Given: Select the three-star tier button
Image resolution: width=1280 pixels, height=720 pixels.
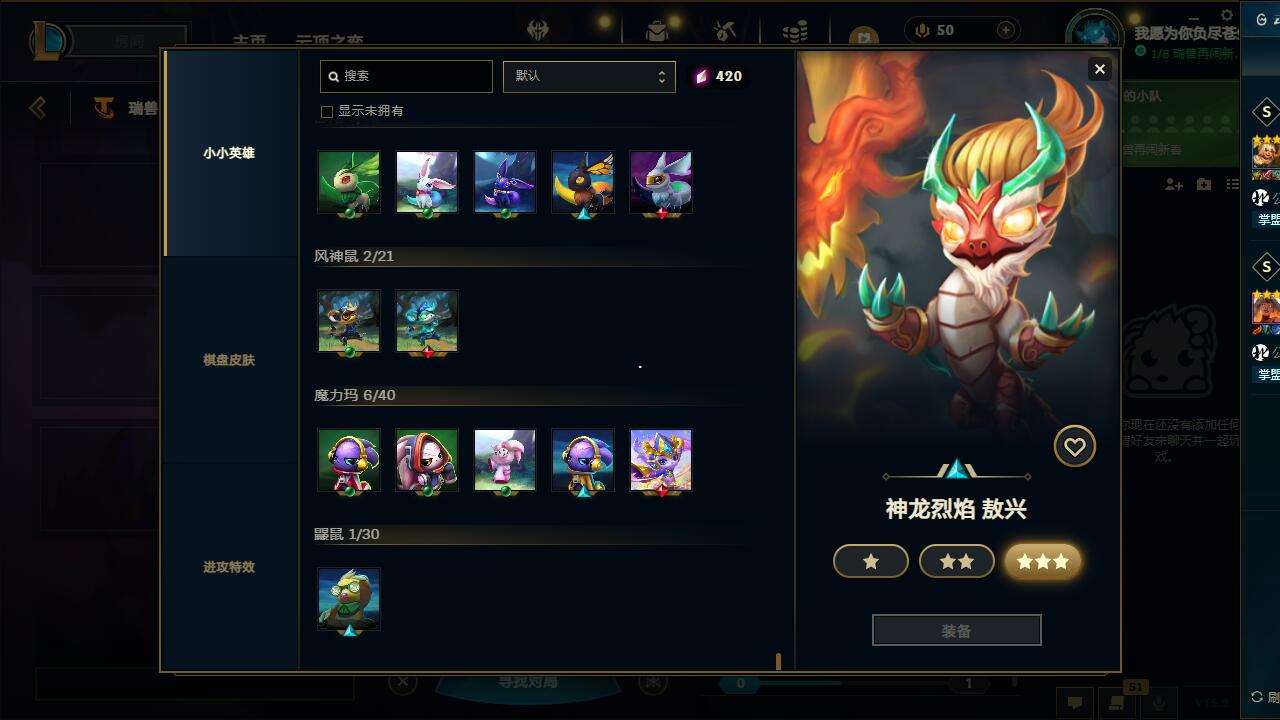Looking at the screenshot, I should tap(1043, 562).
